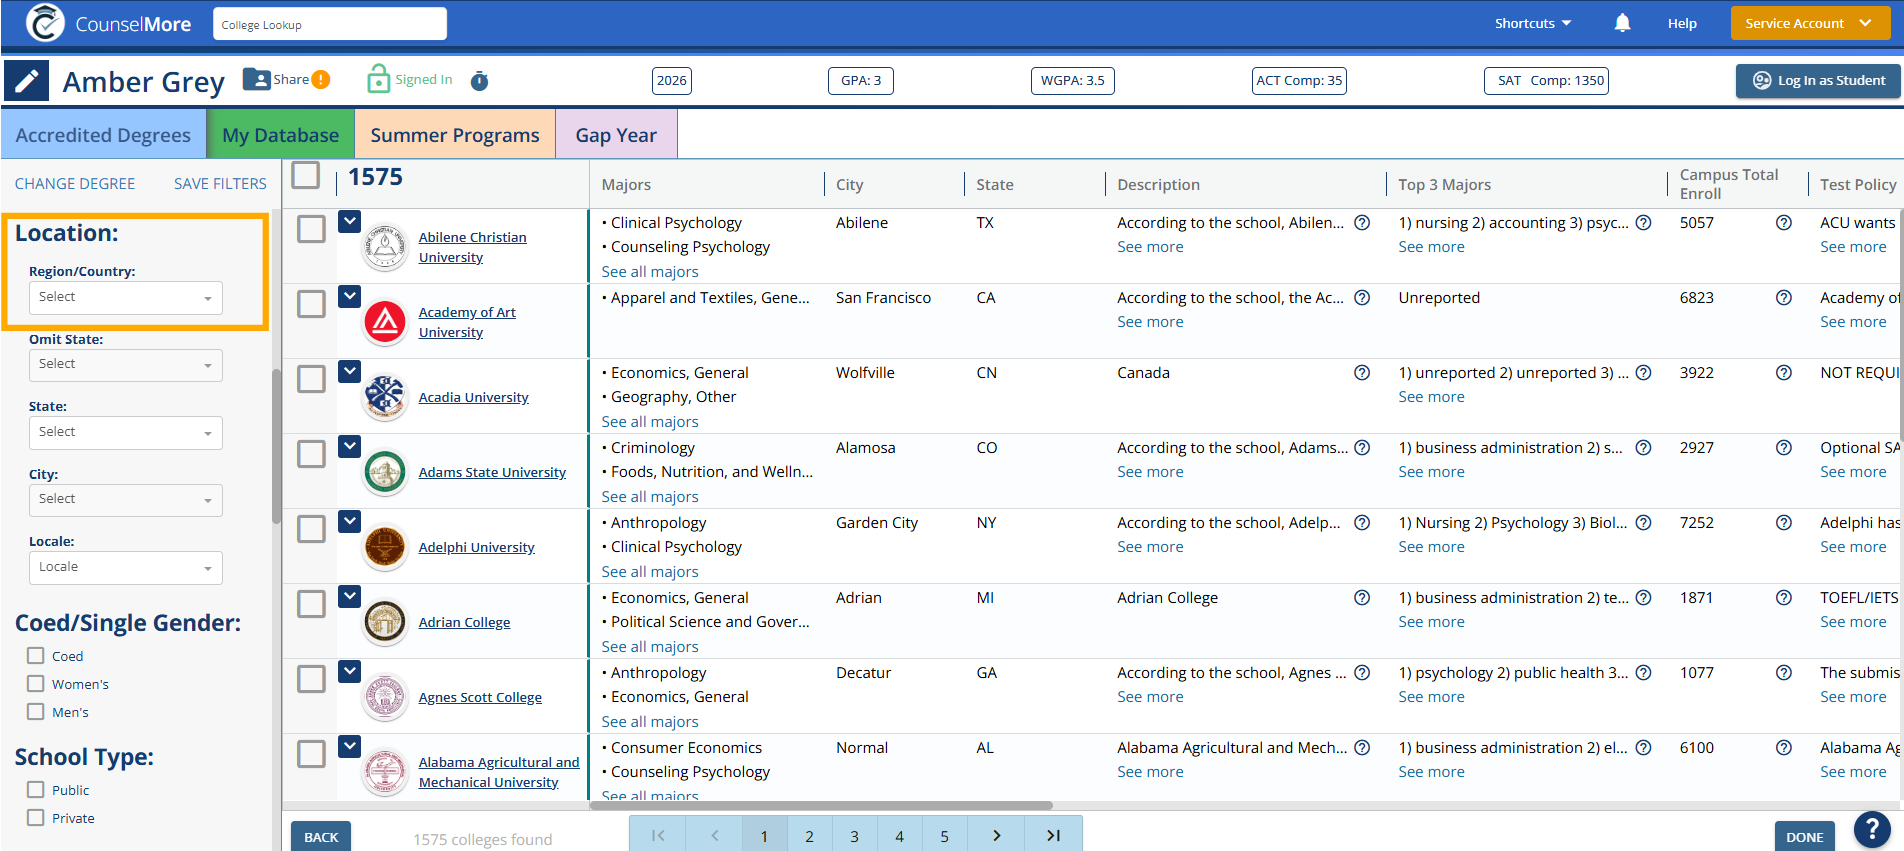Viewport: 1904px width, 851px height.
Task: Open enrollment help icon for 7252 row
Action: (x=1784, y=523)
